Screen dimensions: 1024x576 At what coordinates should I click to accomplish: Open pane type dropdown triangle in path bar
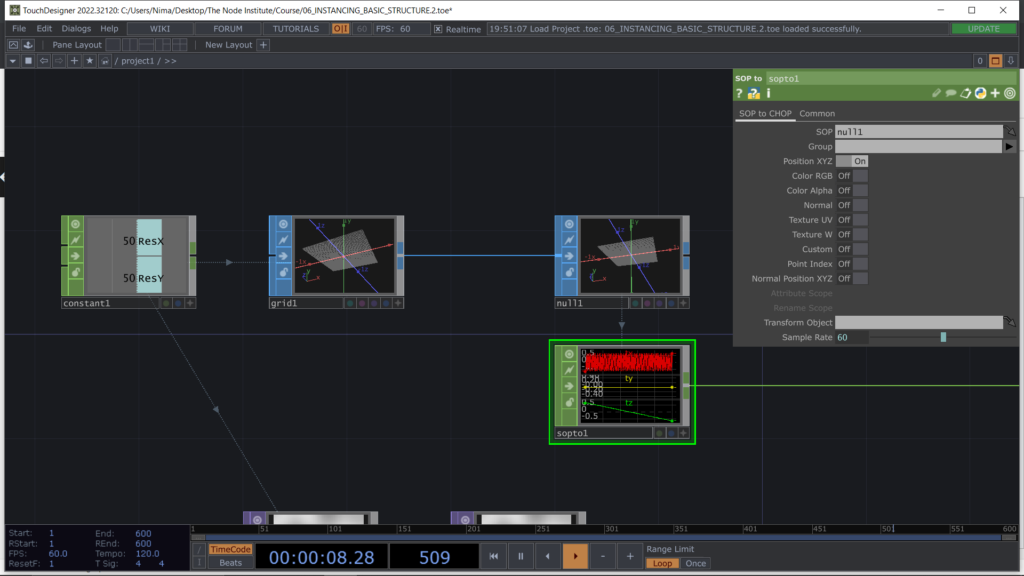12,61
